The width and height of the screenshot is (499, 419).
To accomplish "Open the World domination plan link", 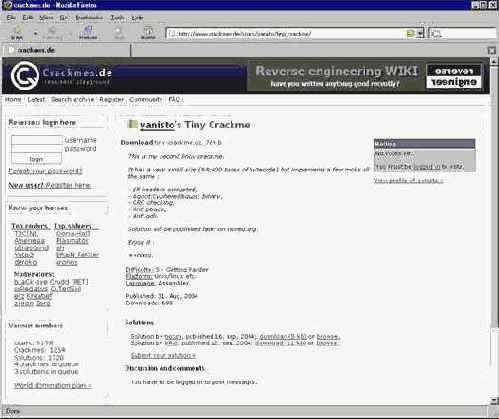I will 53,385.
